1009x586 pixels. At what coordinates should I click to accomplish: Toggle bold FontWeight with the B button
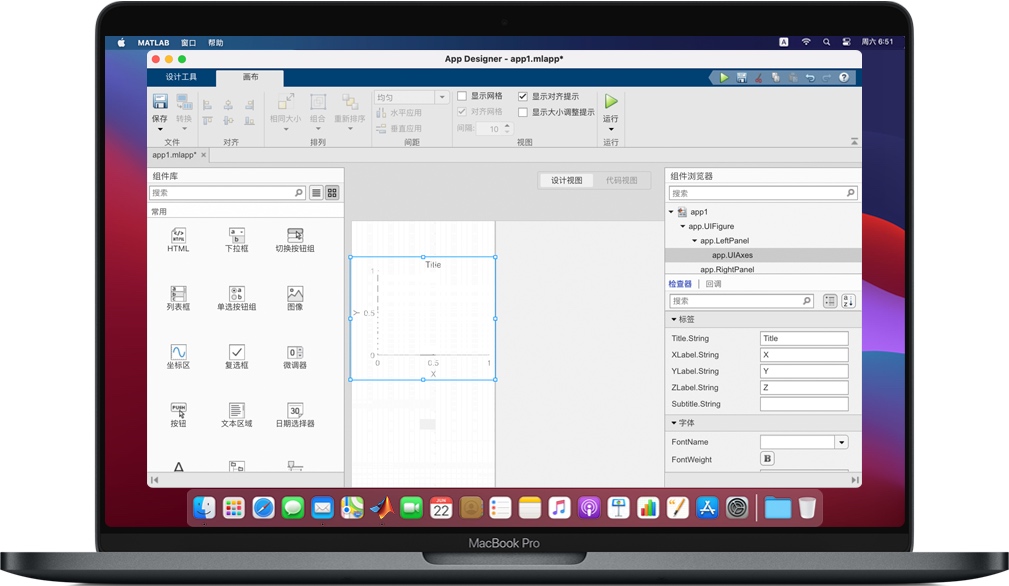click(x=766, y=458)
